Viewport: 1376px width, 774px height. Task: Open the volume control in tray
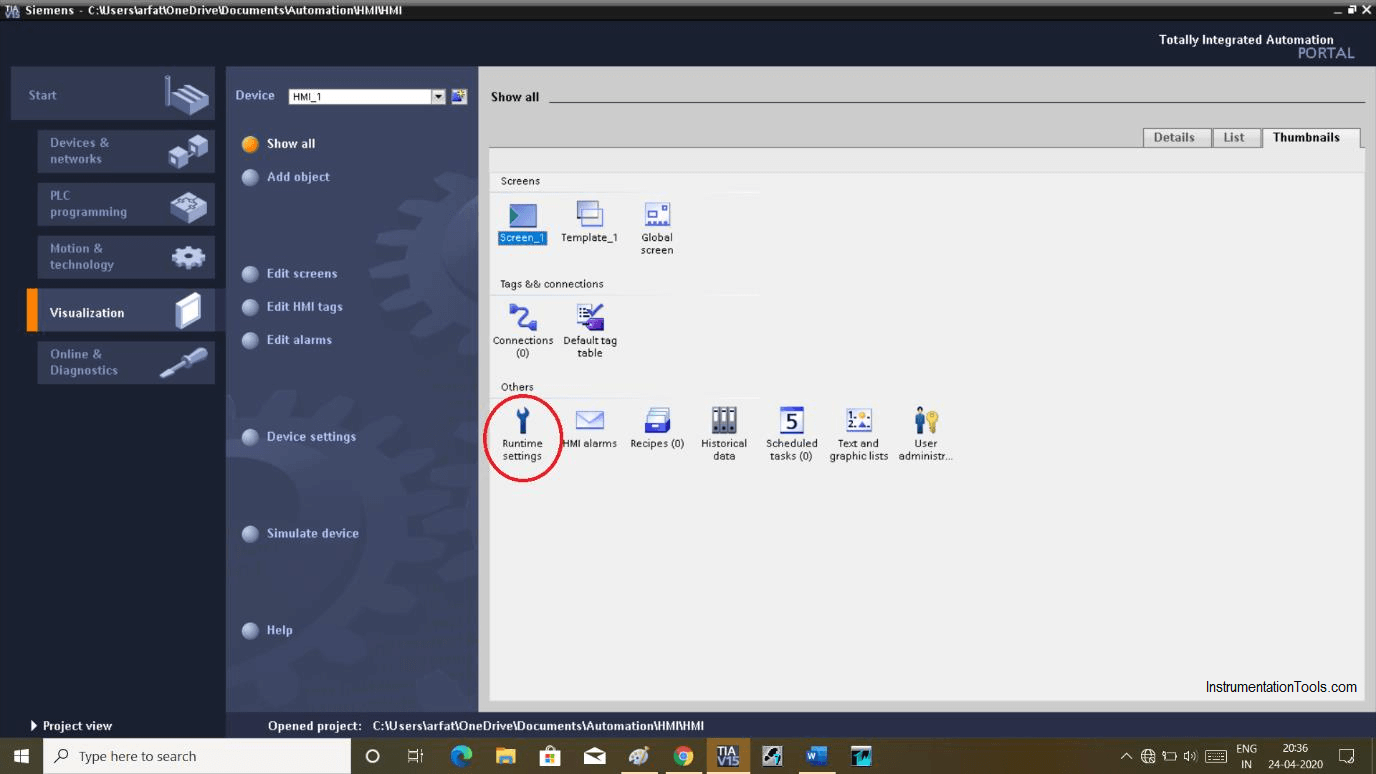coord(1190,756)
